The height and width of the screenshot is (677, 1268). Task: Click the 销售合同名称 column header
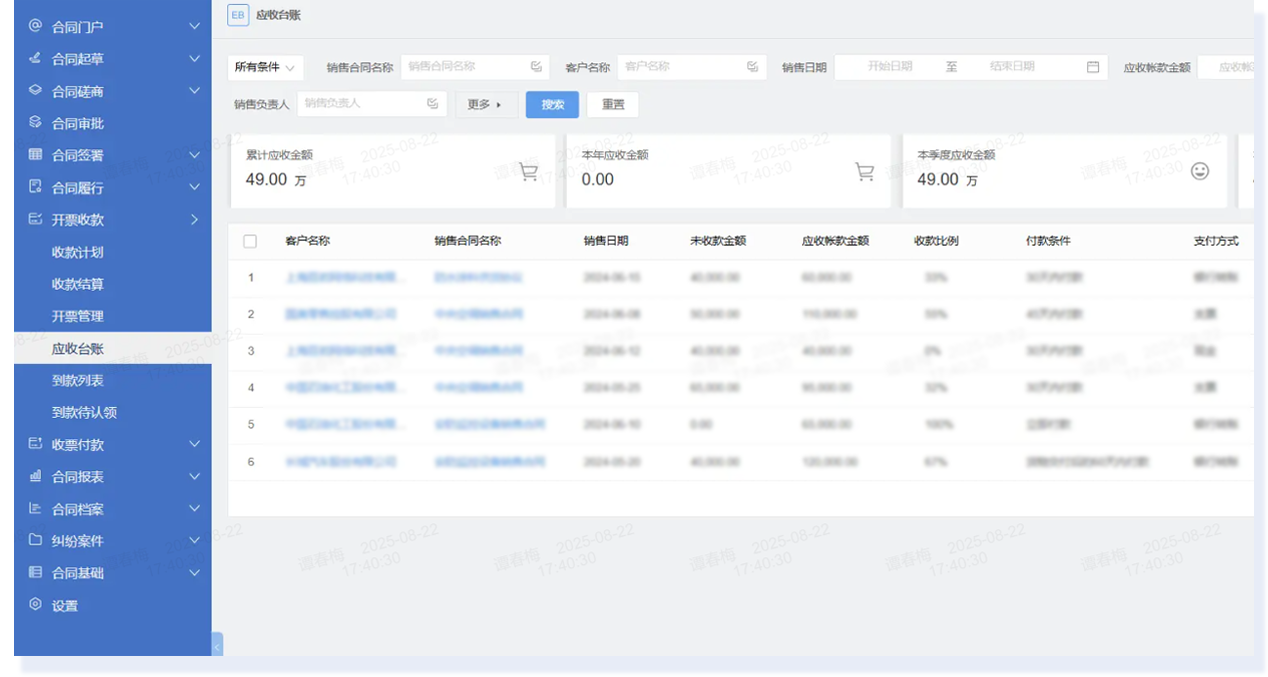pyautogui.click(x=467, y=241)
